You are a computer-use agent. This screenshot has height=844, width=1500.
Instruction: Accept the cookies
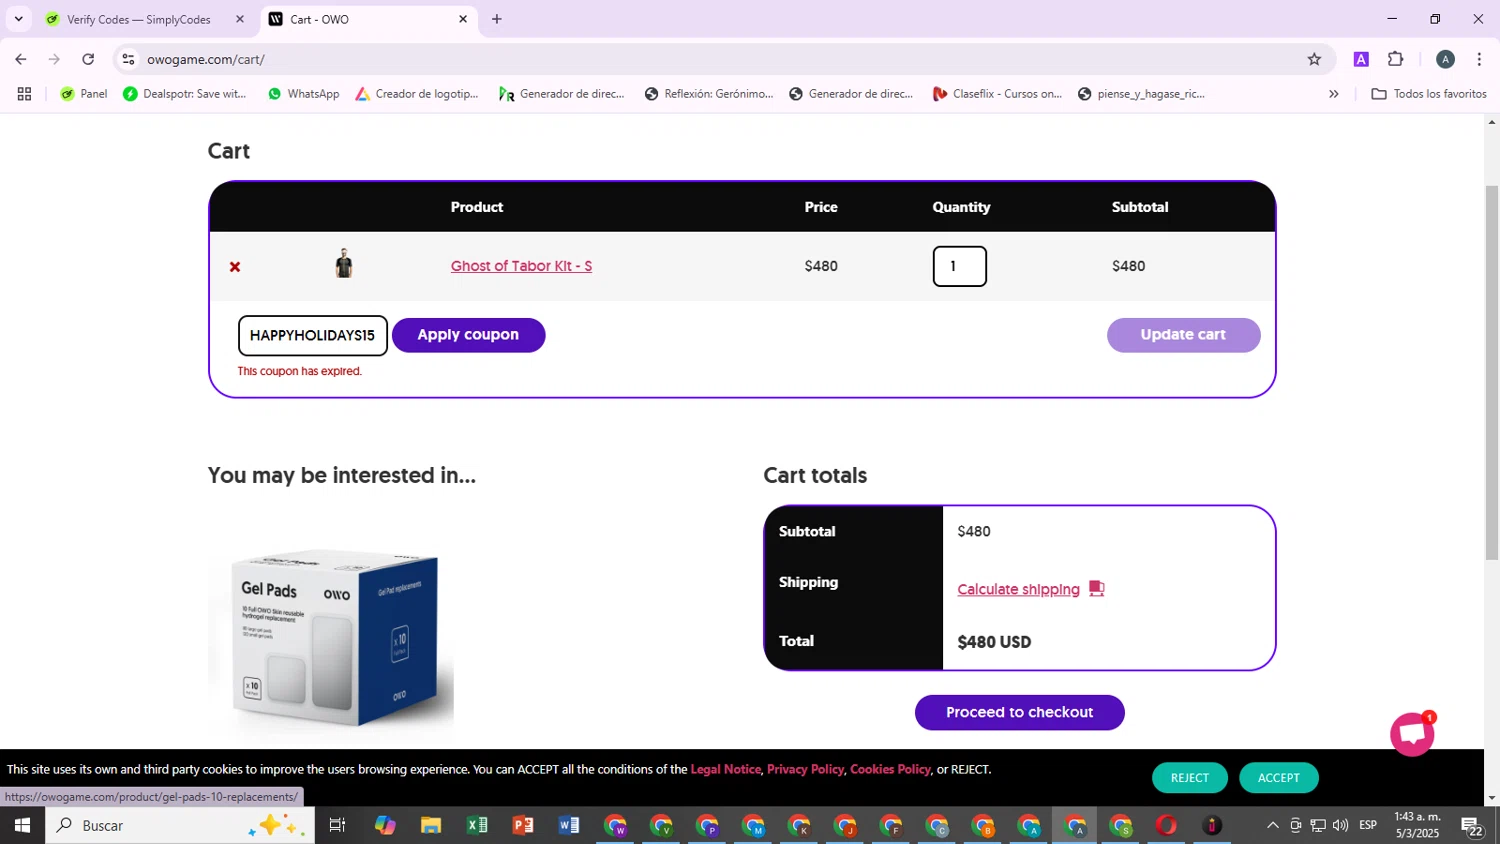[1279, 778]
